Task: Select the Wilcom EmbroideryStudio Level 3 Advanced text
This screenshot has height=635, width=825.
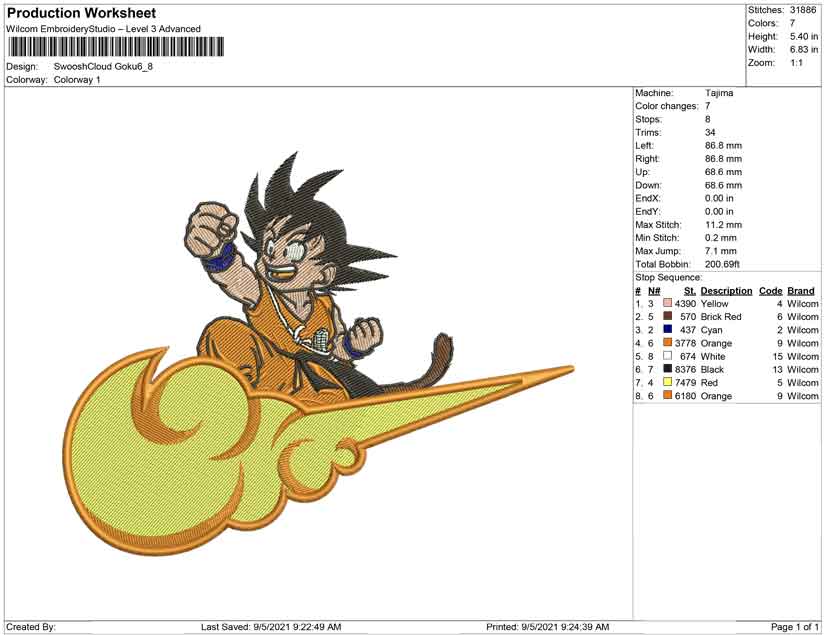Action: [103, 29]
